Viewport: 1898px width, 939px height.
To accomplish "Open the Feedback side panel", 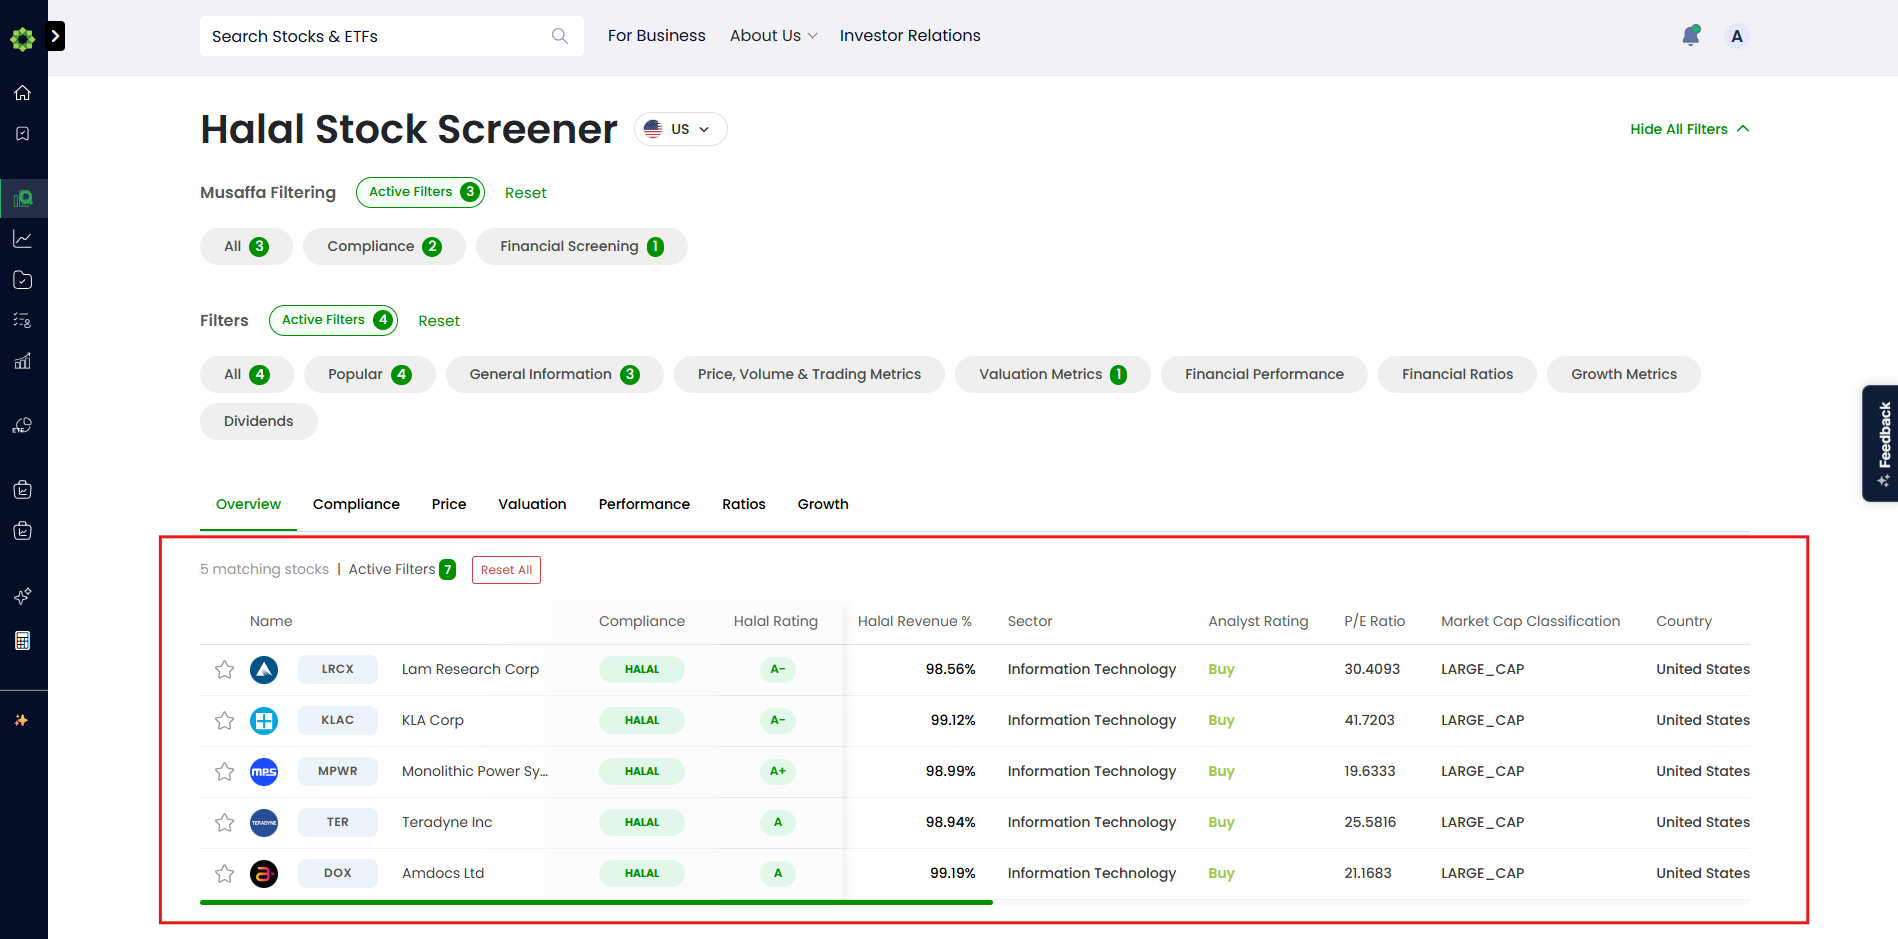I will (1881, 443).
